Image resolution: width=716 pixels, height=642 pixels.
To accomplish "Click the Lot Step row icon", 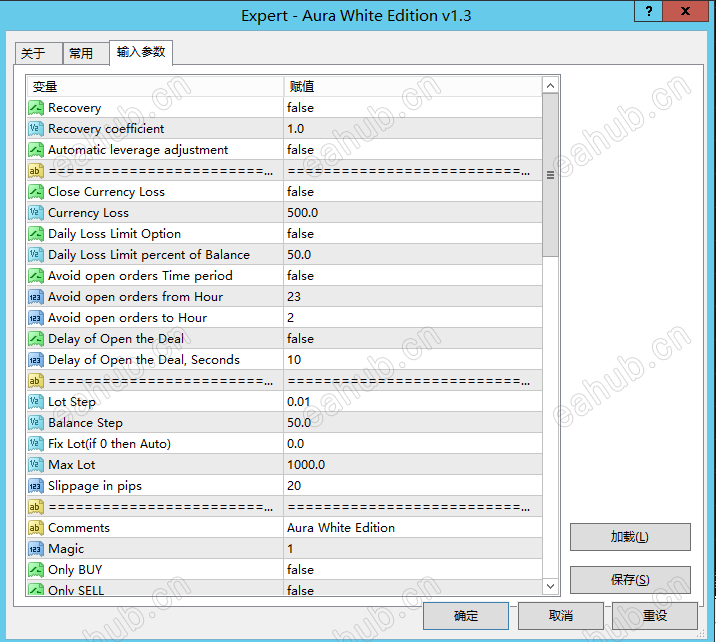I will pyautogui.click(x=36, y=402).
